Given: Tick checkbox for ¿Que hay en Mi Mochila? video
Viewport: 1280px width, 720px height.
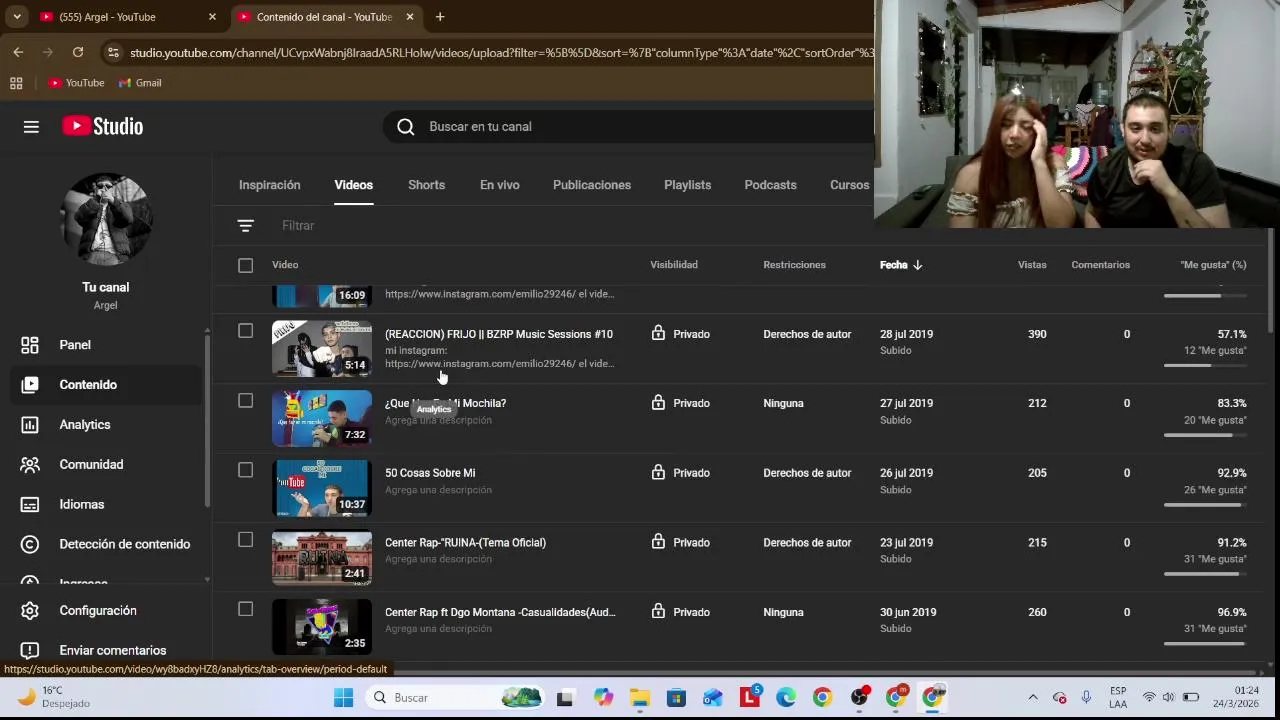Looking at the screenshot, I should 245,401.
